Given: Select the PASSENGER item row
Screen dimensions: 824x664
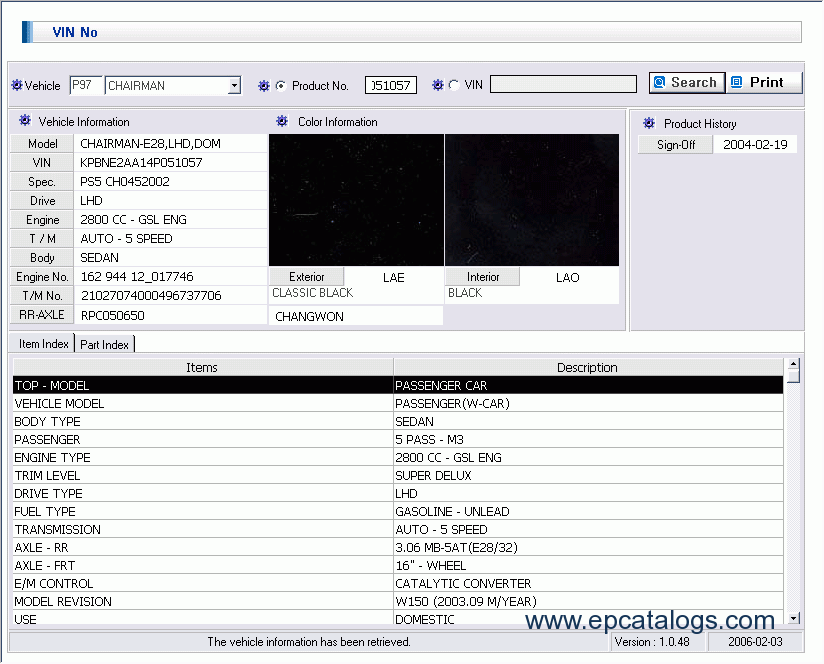Looking at the screenshot, I should (398, 439).
